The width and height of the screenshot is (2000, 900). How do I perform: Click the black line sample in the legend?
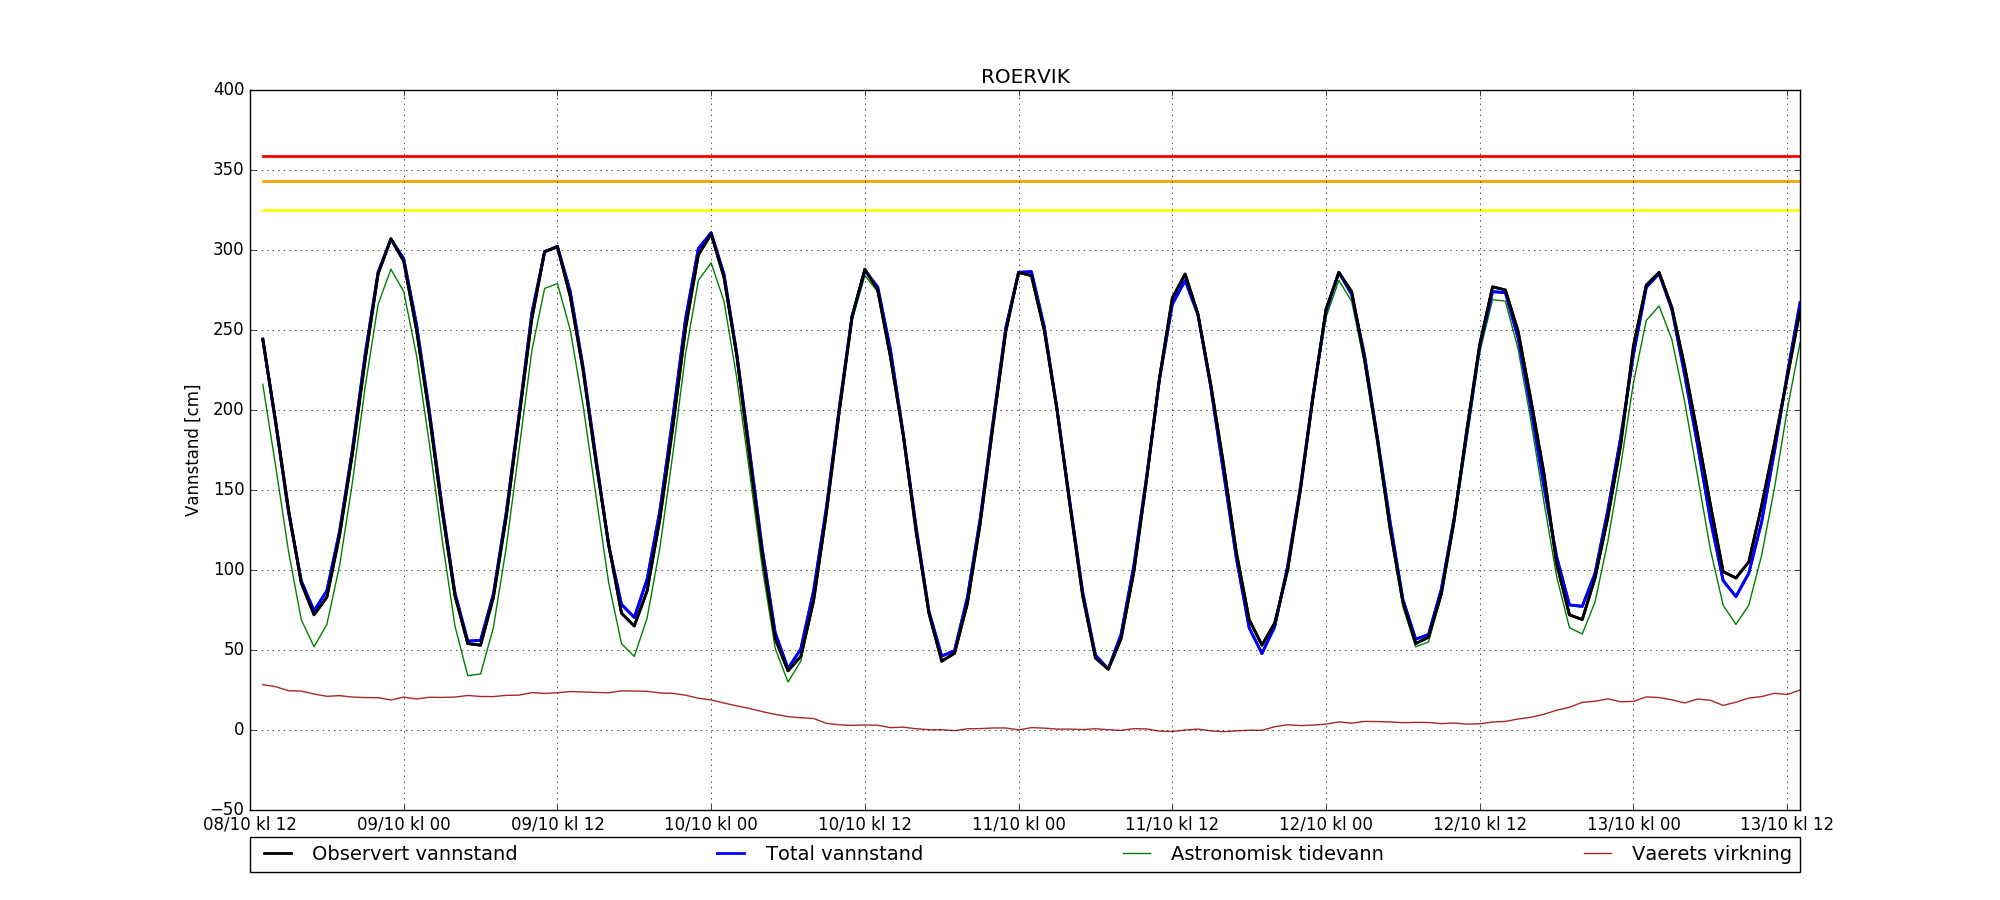[x=278, y=854]
